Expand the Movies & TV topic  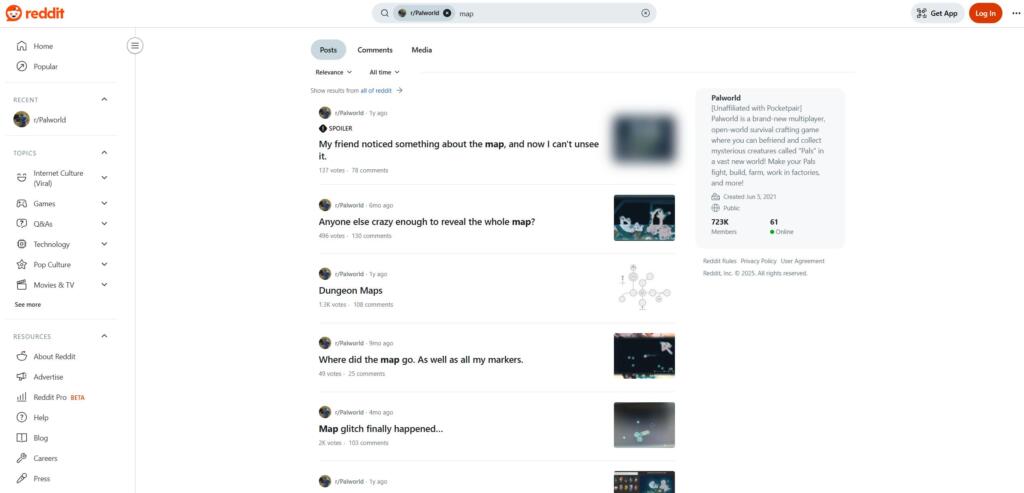104,285
